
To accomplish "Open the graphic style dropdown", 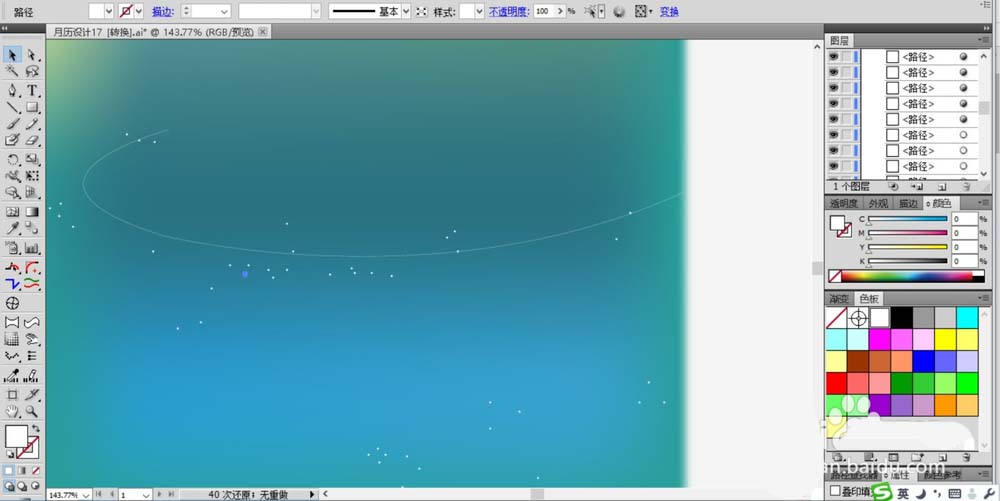I will (x=479, y=11).
